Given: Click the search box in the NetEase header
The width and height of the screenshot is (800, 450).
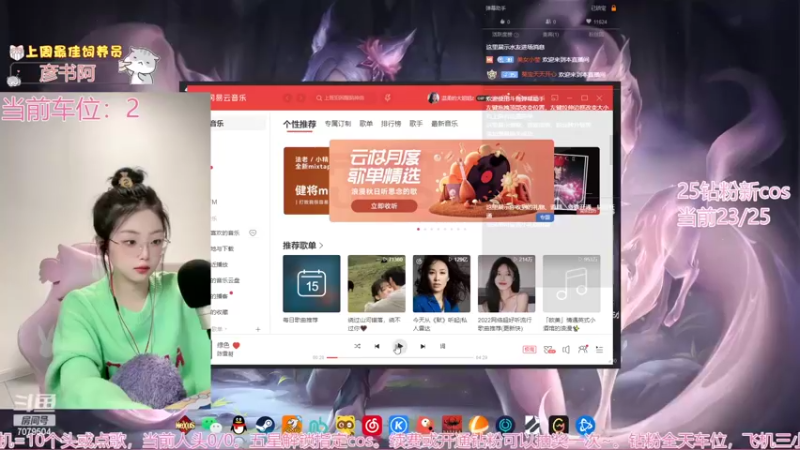Looking at the screenshot, I should pos(344,98).
